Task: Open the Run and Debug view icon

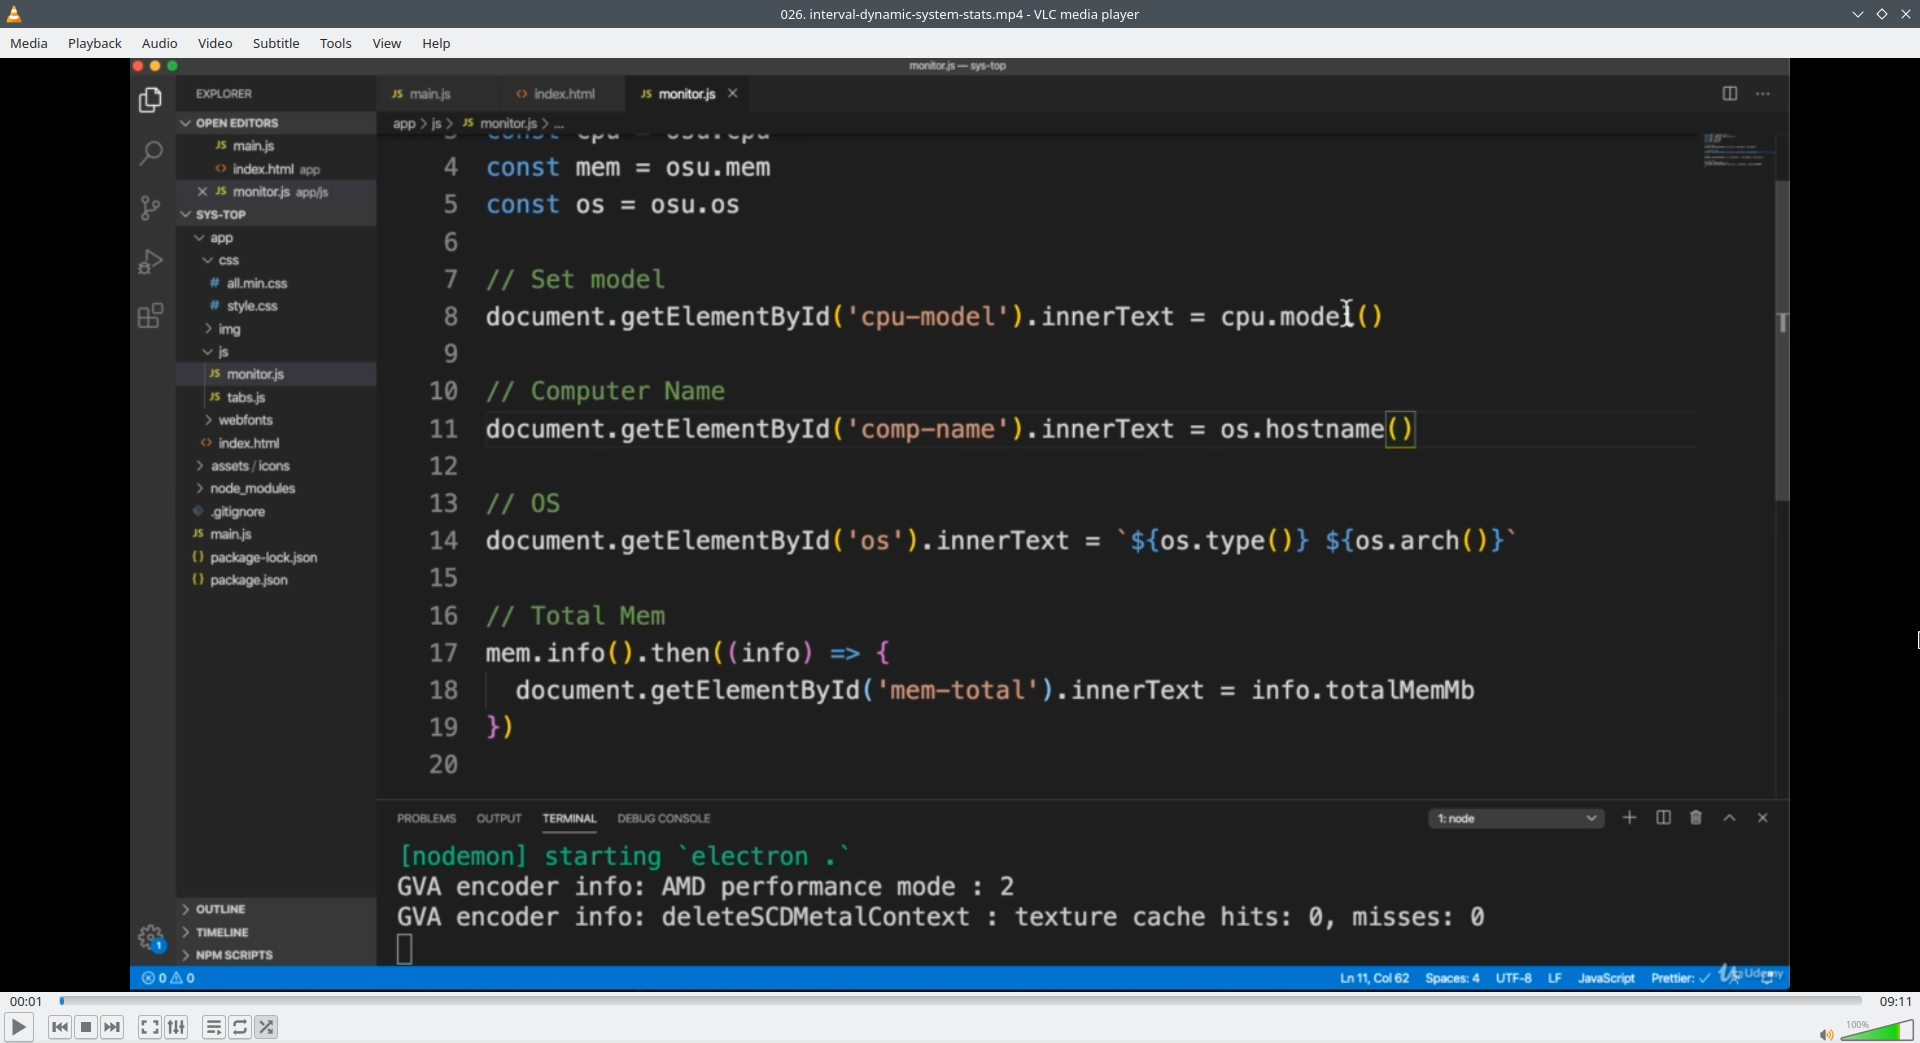Action: [x=150, y=261]
